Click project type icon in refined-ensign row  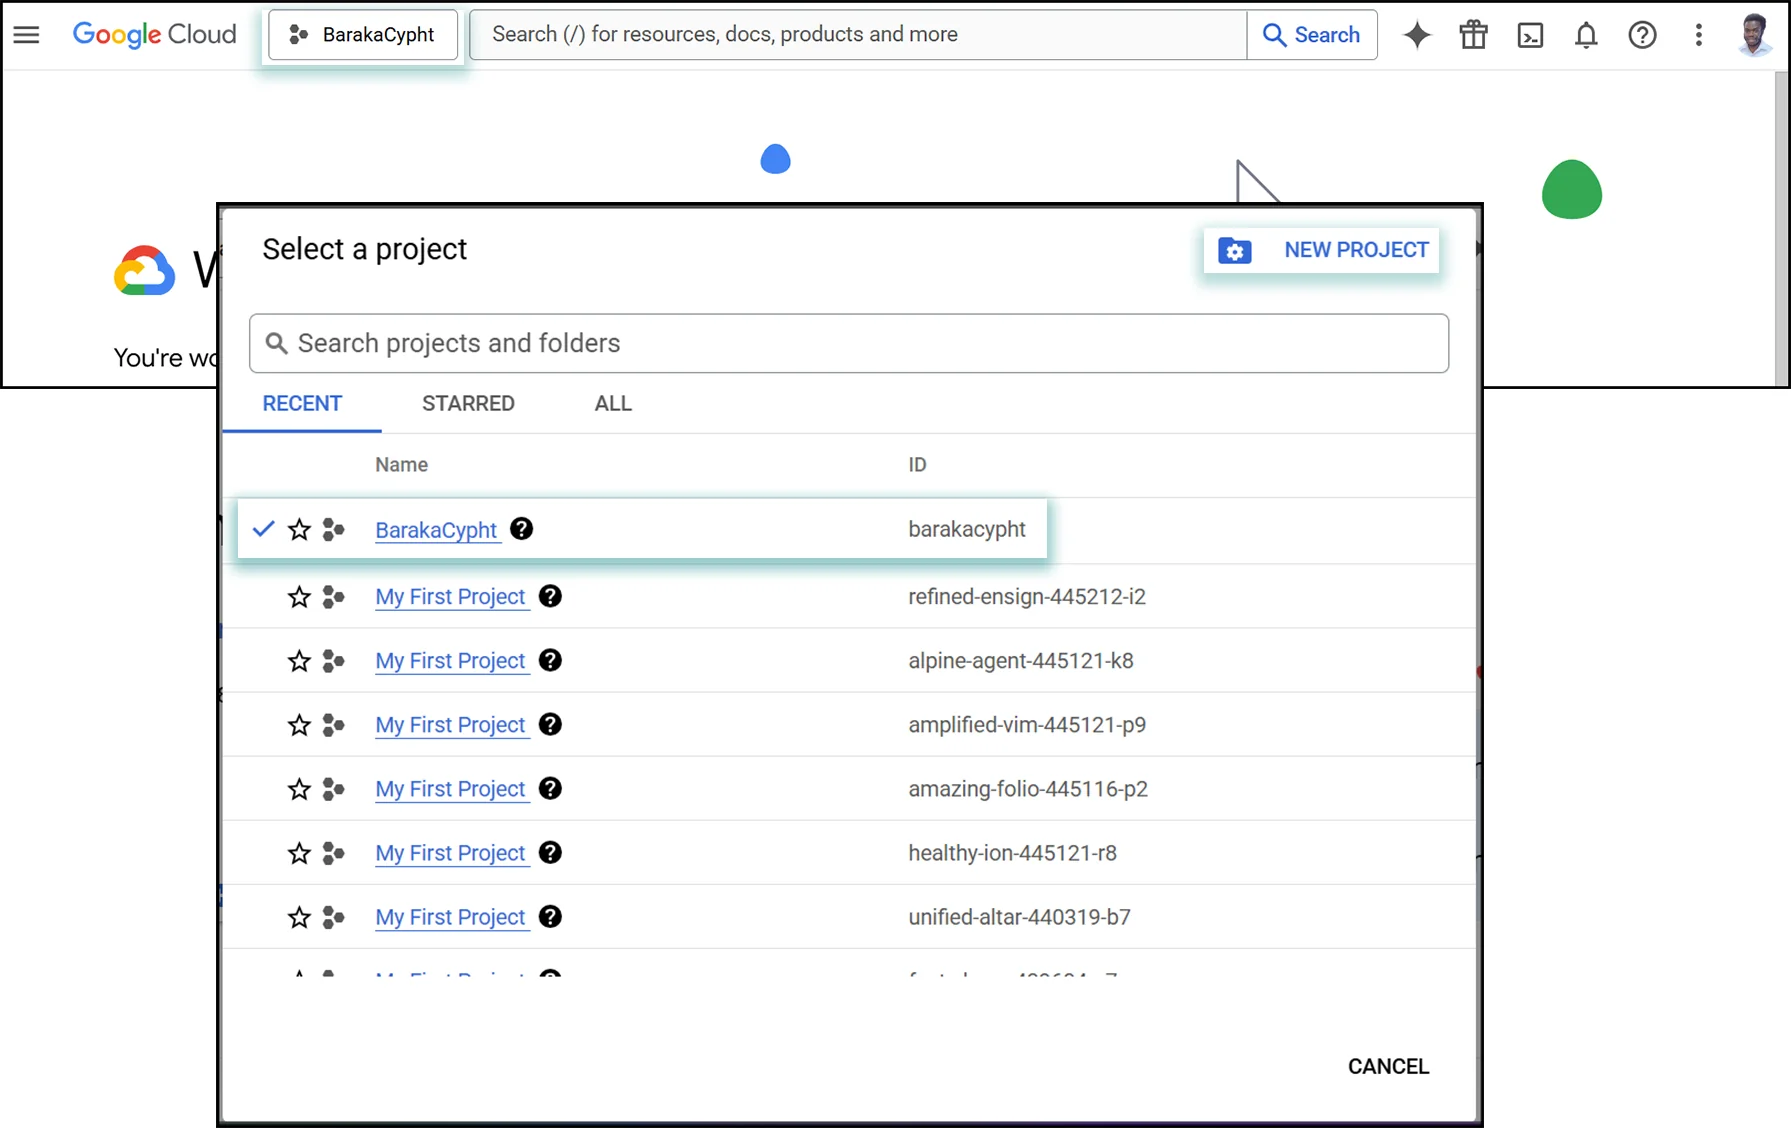point(333,597)
